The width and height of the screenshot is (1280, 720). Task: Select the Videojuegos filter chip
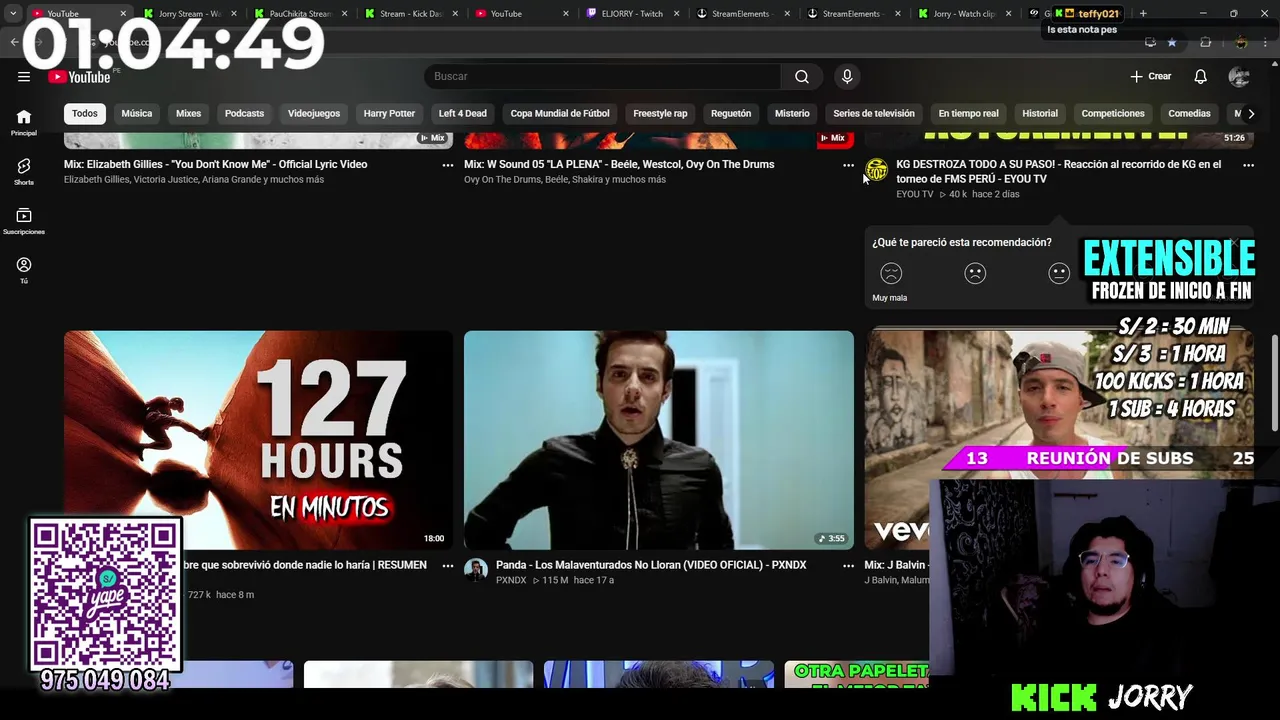(x=314, y=113)
